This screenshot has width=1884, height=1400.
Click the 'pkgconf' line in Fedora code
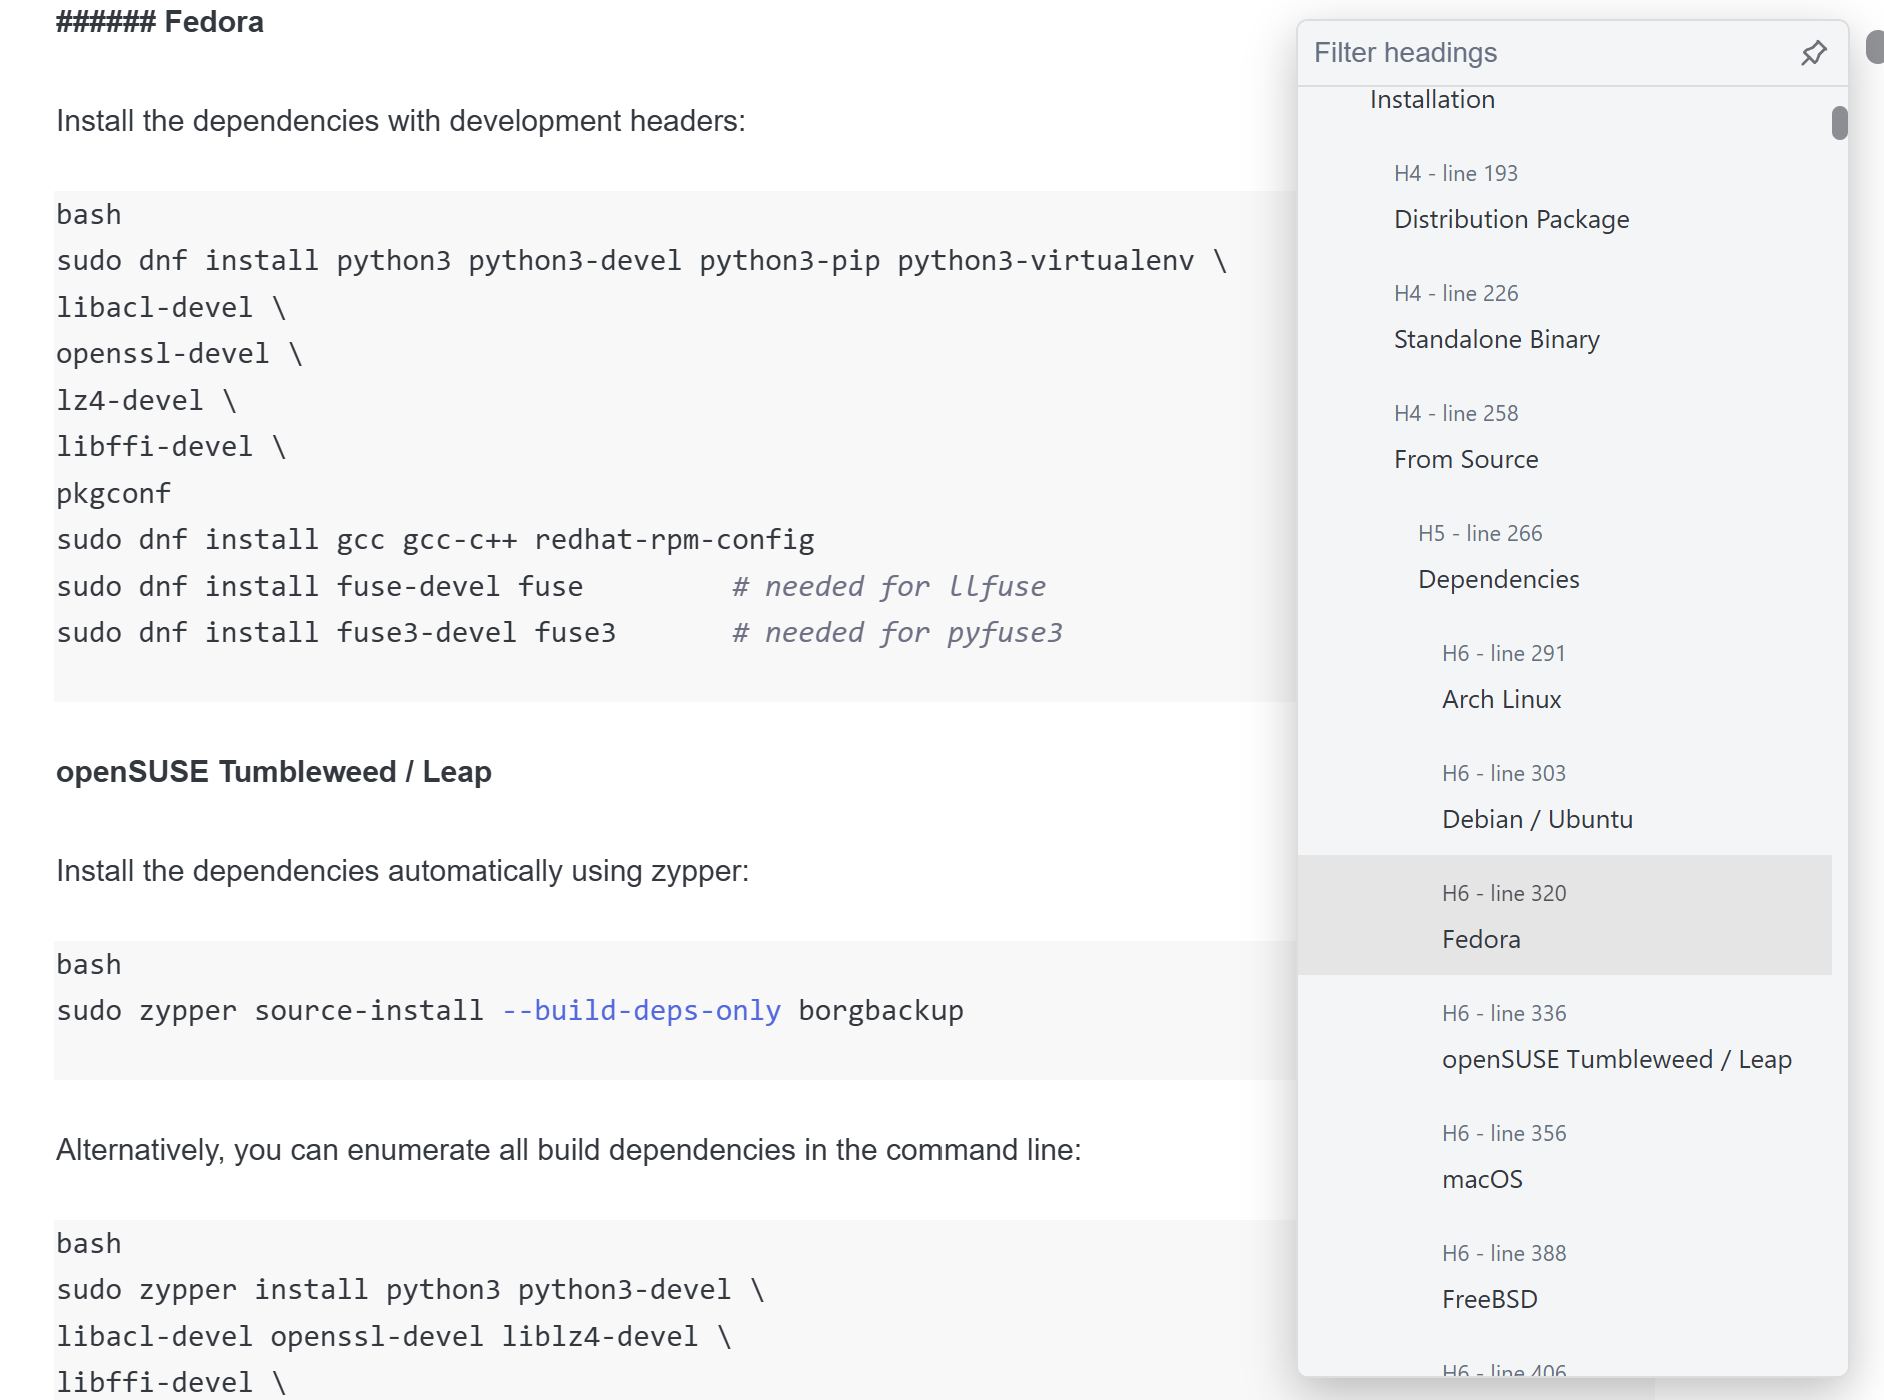pos(113,494)
